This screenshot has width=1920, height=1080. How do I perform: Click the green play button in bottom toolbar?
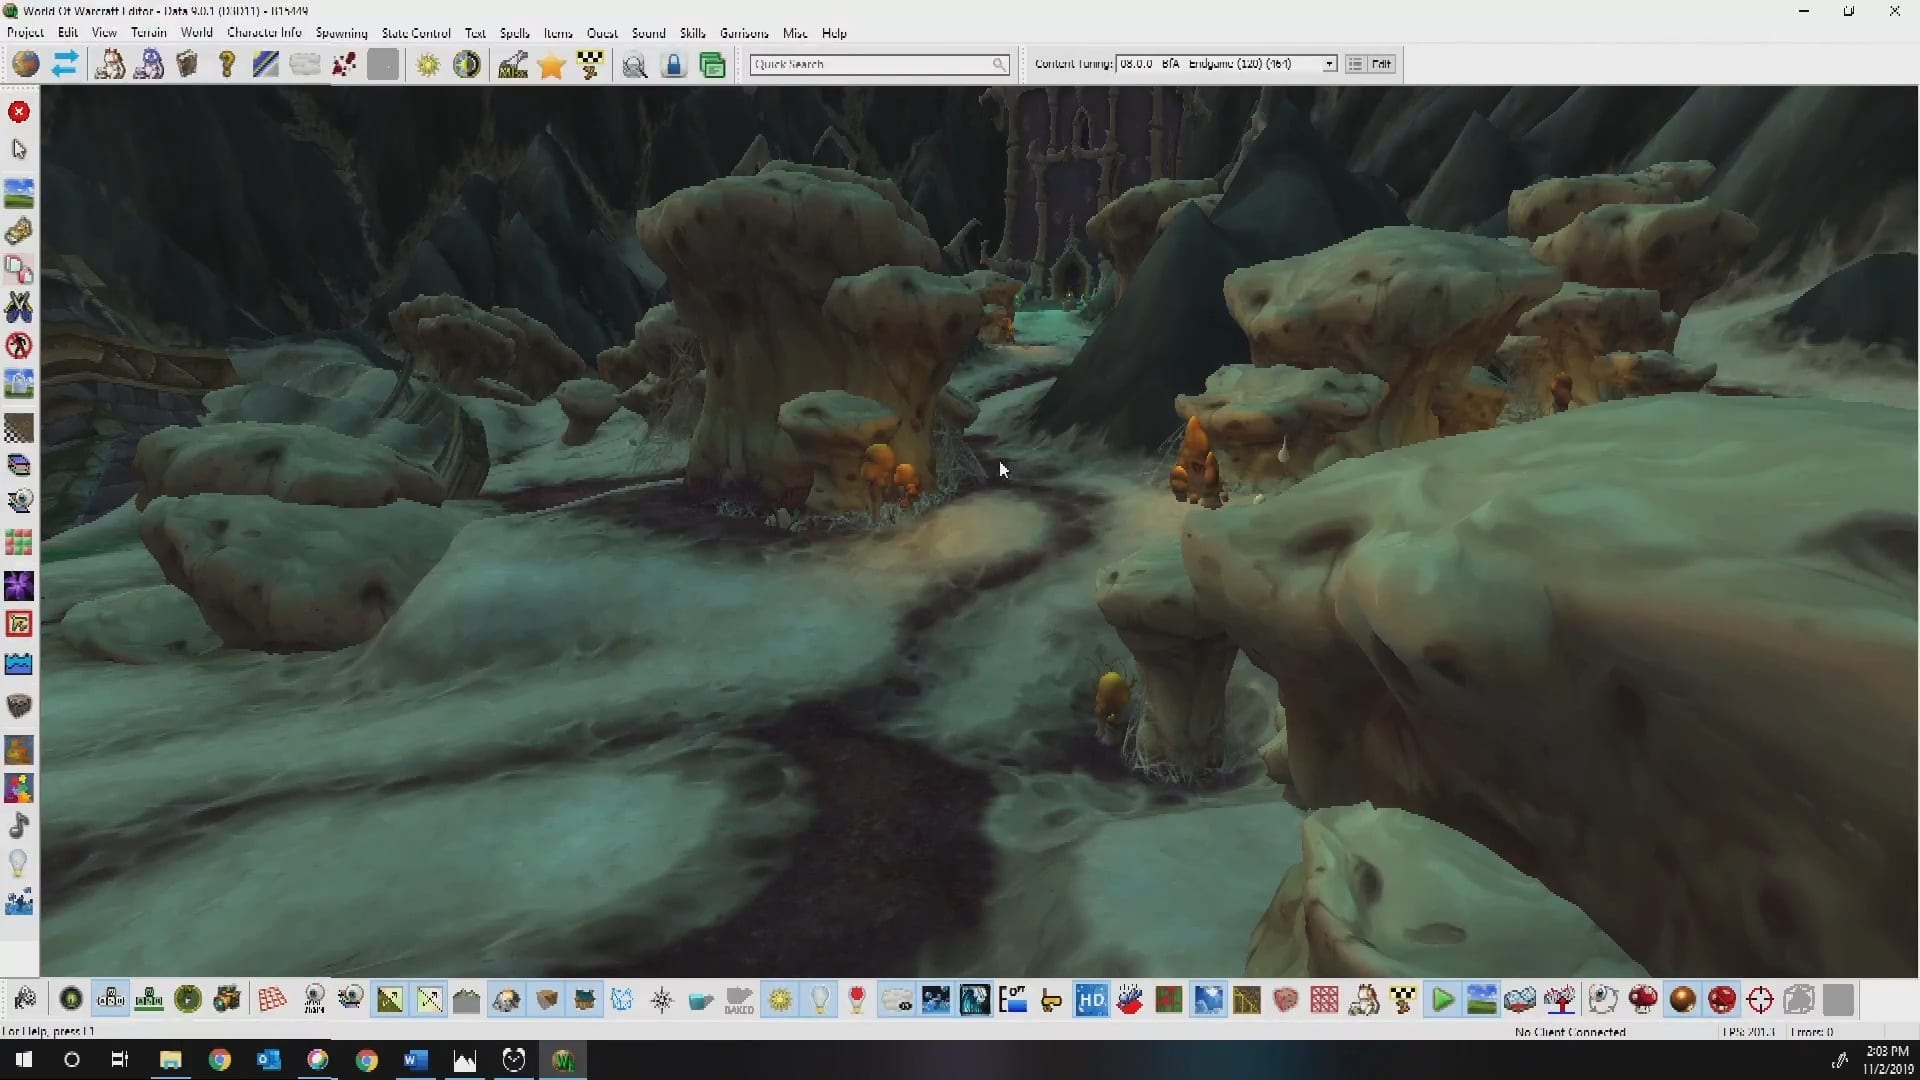pyautogui.click(x=1442, y=1000)
